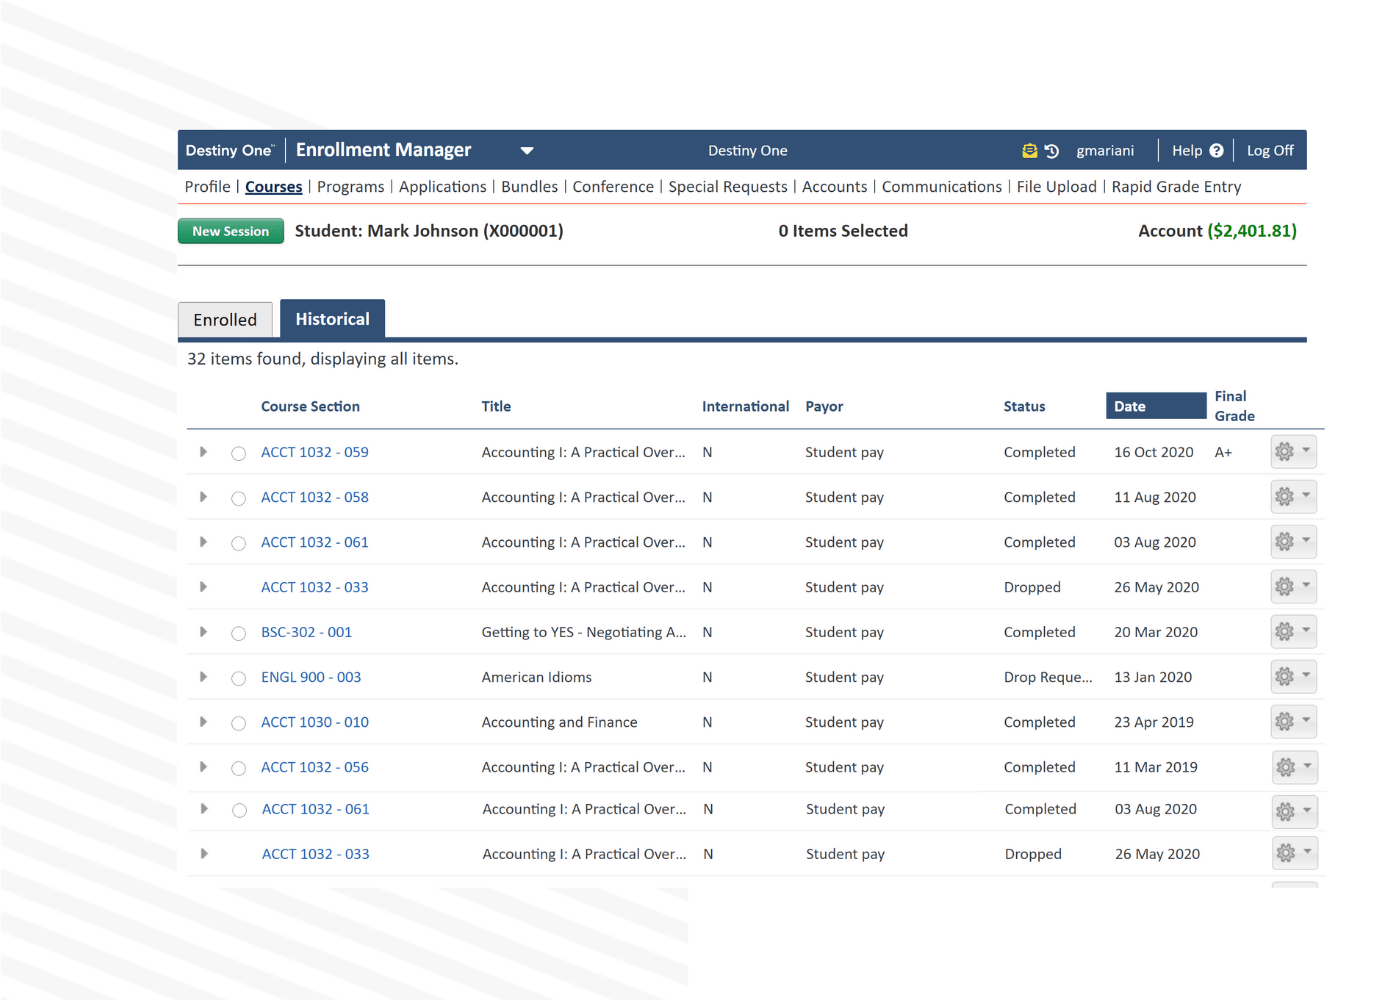The width and height of the screenshot is (1400, 1000).
Task: Expand the details for ACCT 1032 - 059
Action: point(203,452)
